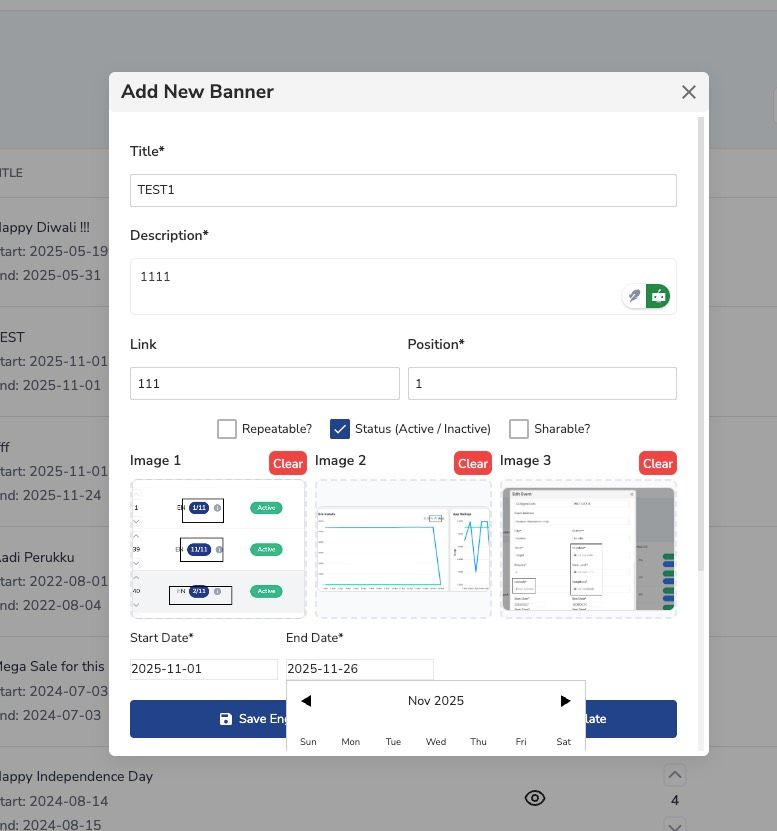Click the Title input field

(x=403, y=190)
